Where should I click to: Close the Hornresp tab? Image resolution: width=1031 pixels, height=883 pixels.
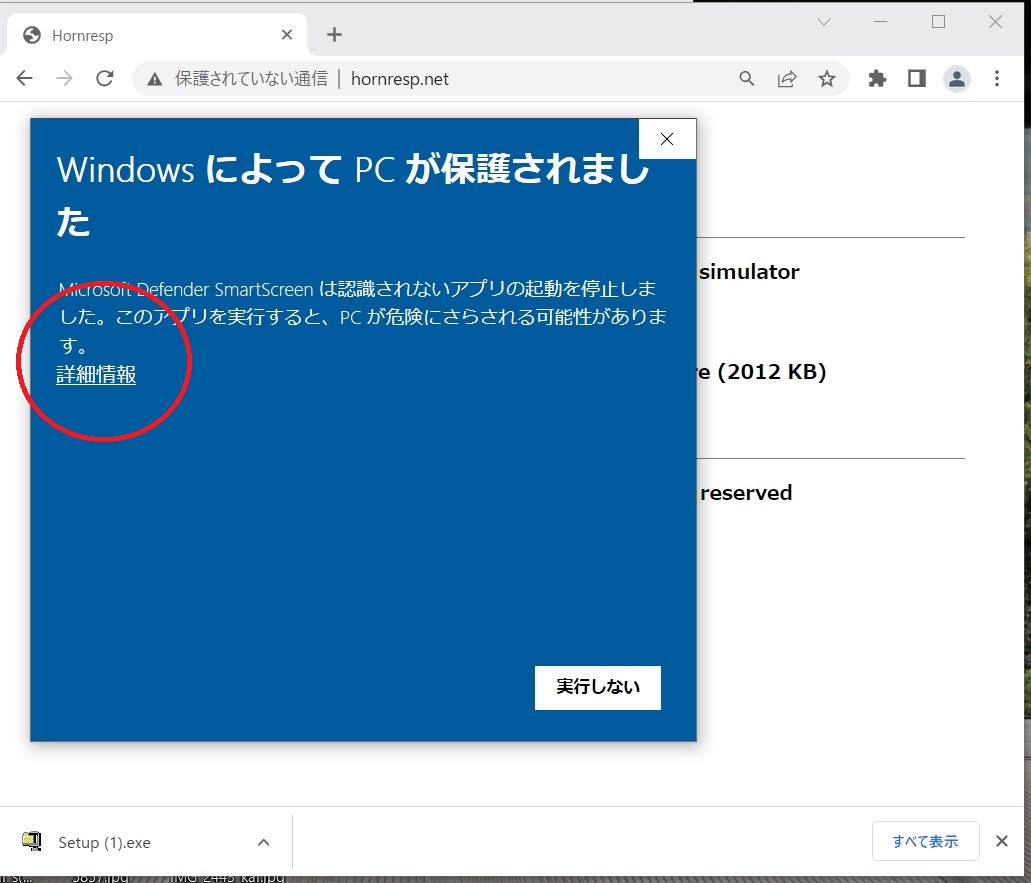[x=287, y=35]
